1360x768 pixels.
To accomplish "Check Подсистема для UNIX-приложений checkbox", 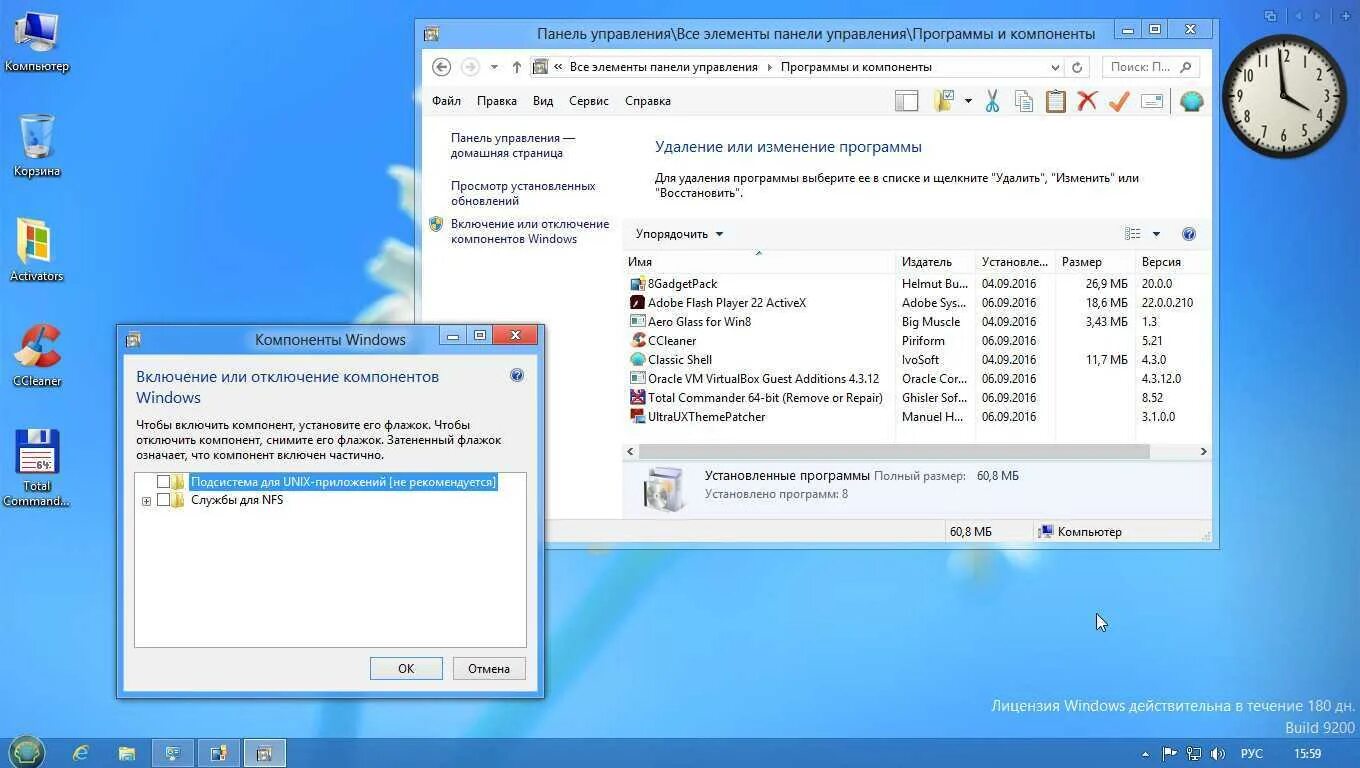I will [163, 482].
